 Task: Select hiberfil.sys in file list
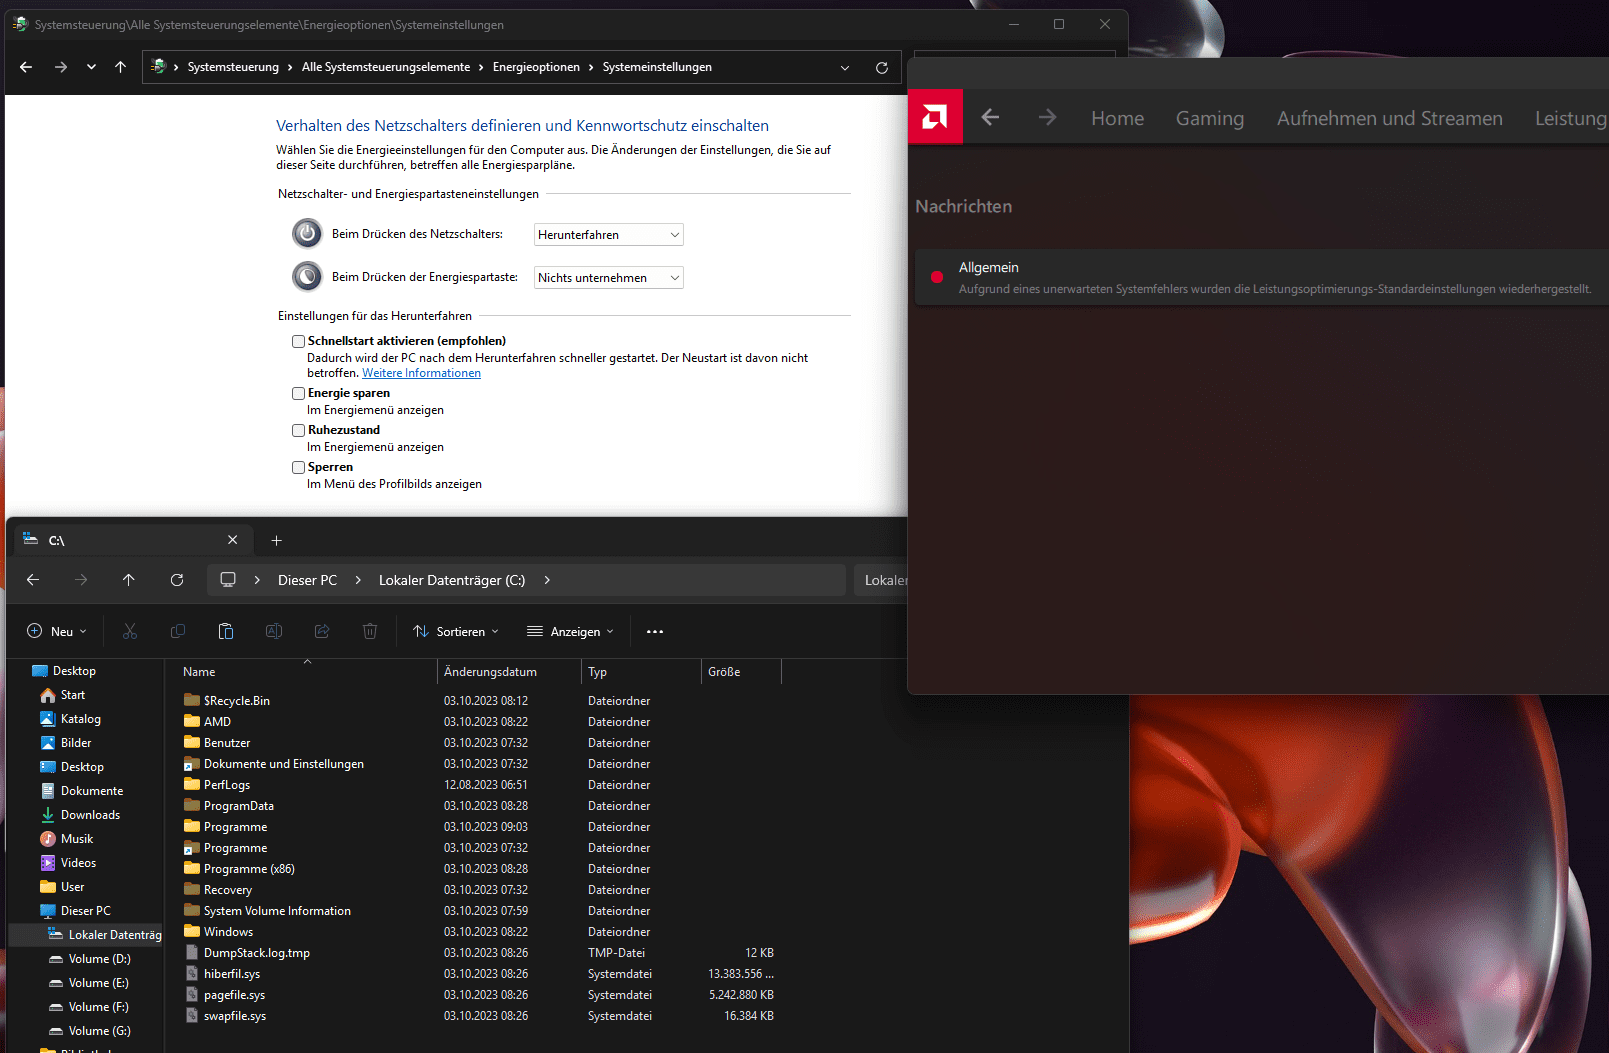[x=232, y=974]
